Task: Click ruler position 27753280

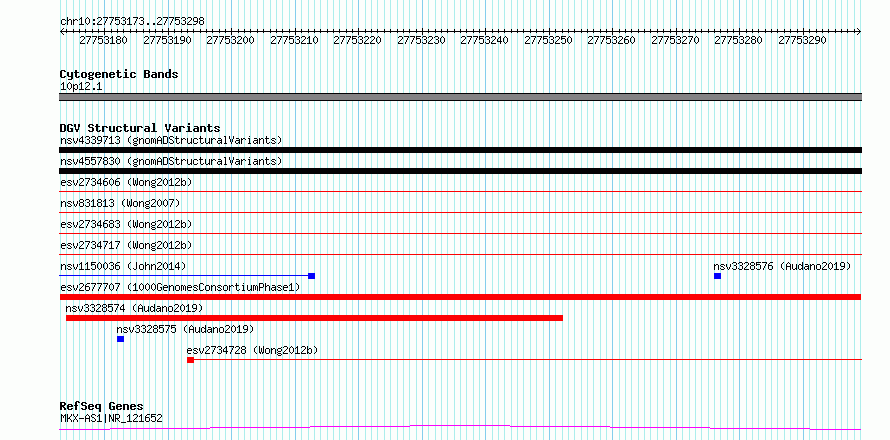Action: [739, 40]
